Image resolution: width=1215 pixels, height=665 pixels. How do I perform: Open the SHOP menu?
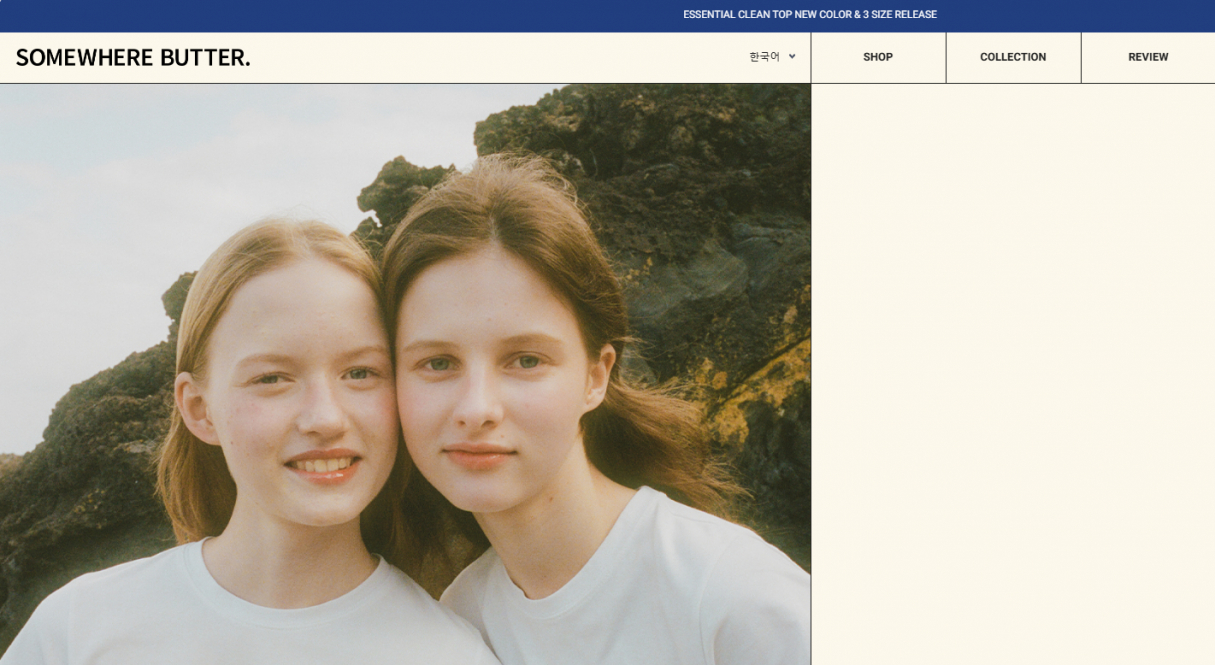click(878, 57)
